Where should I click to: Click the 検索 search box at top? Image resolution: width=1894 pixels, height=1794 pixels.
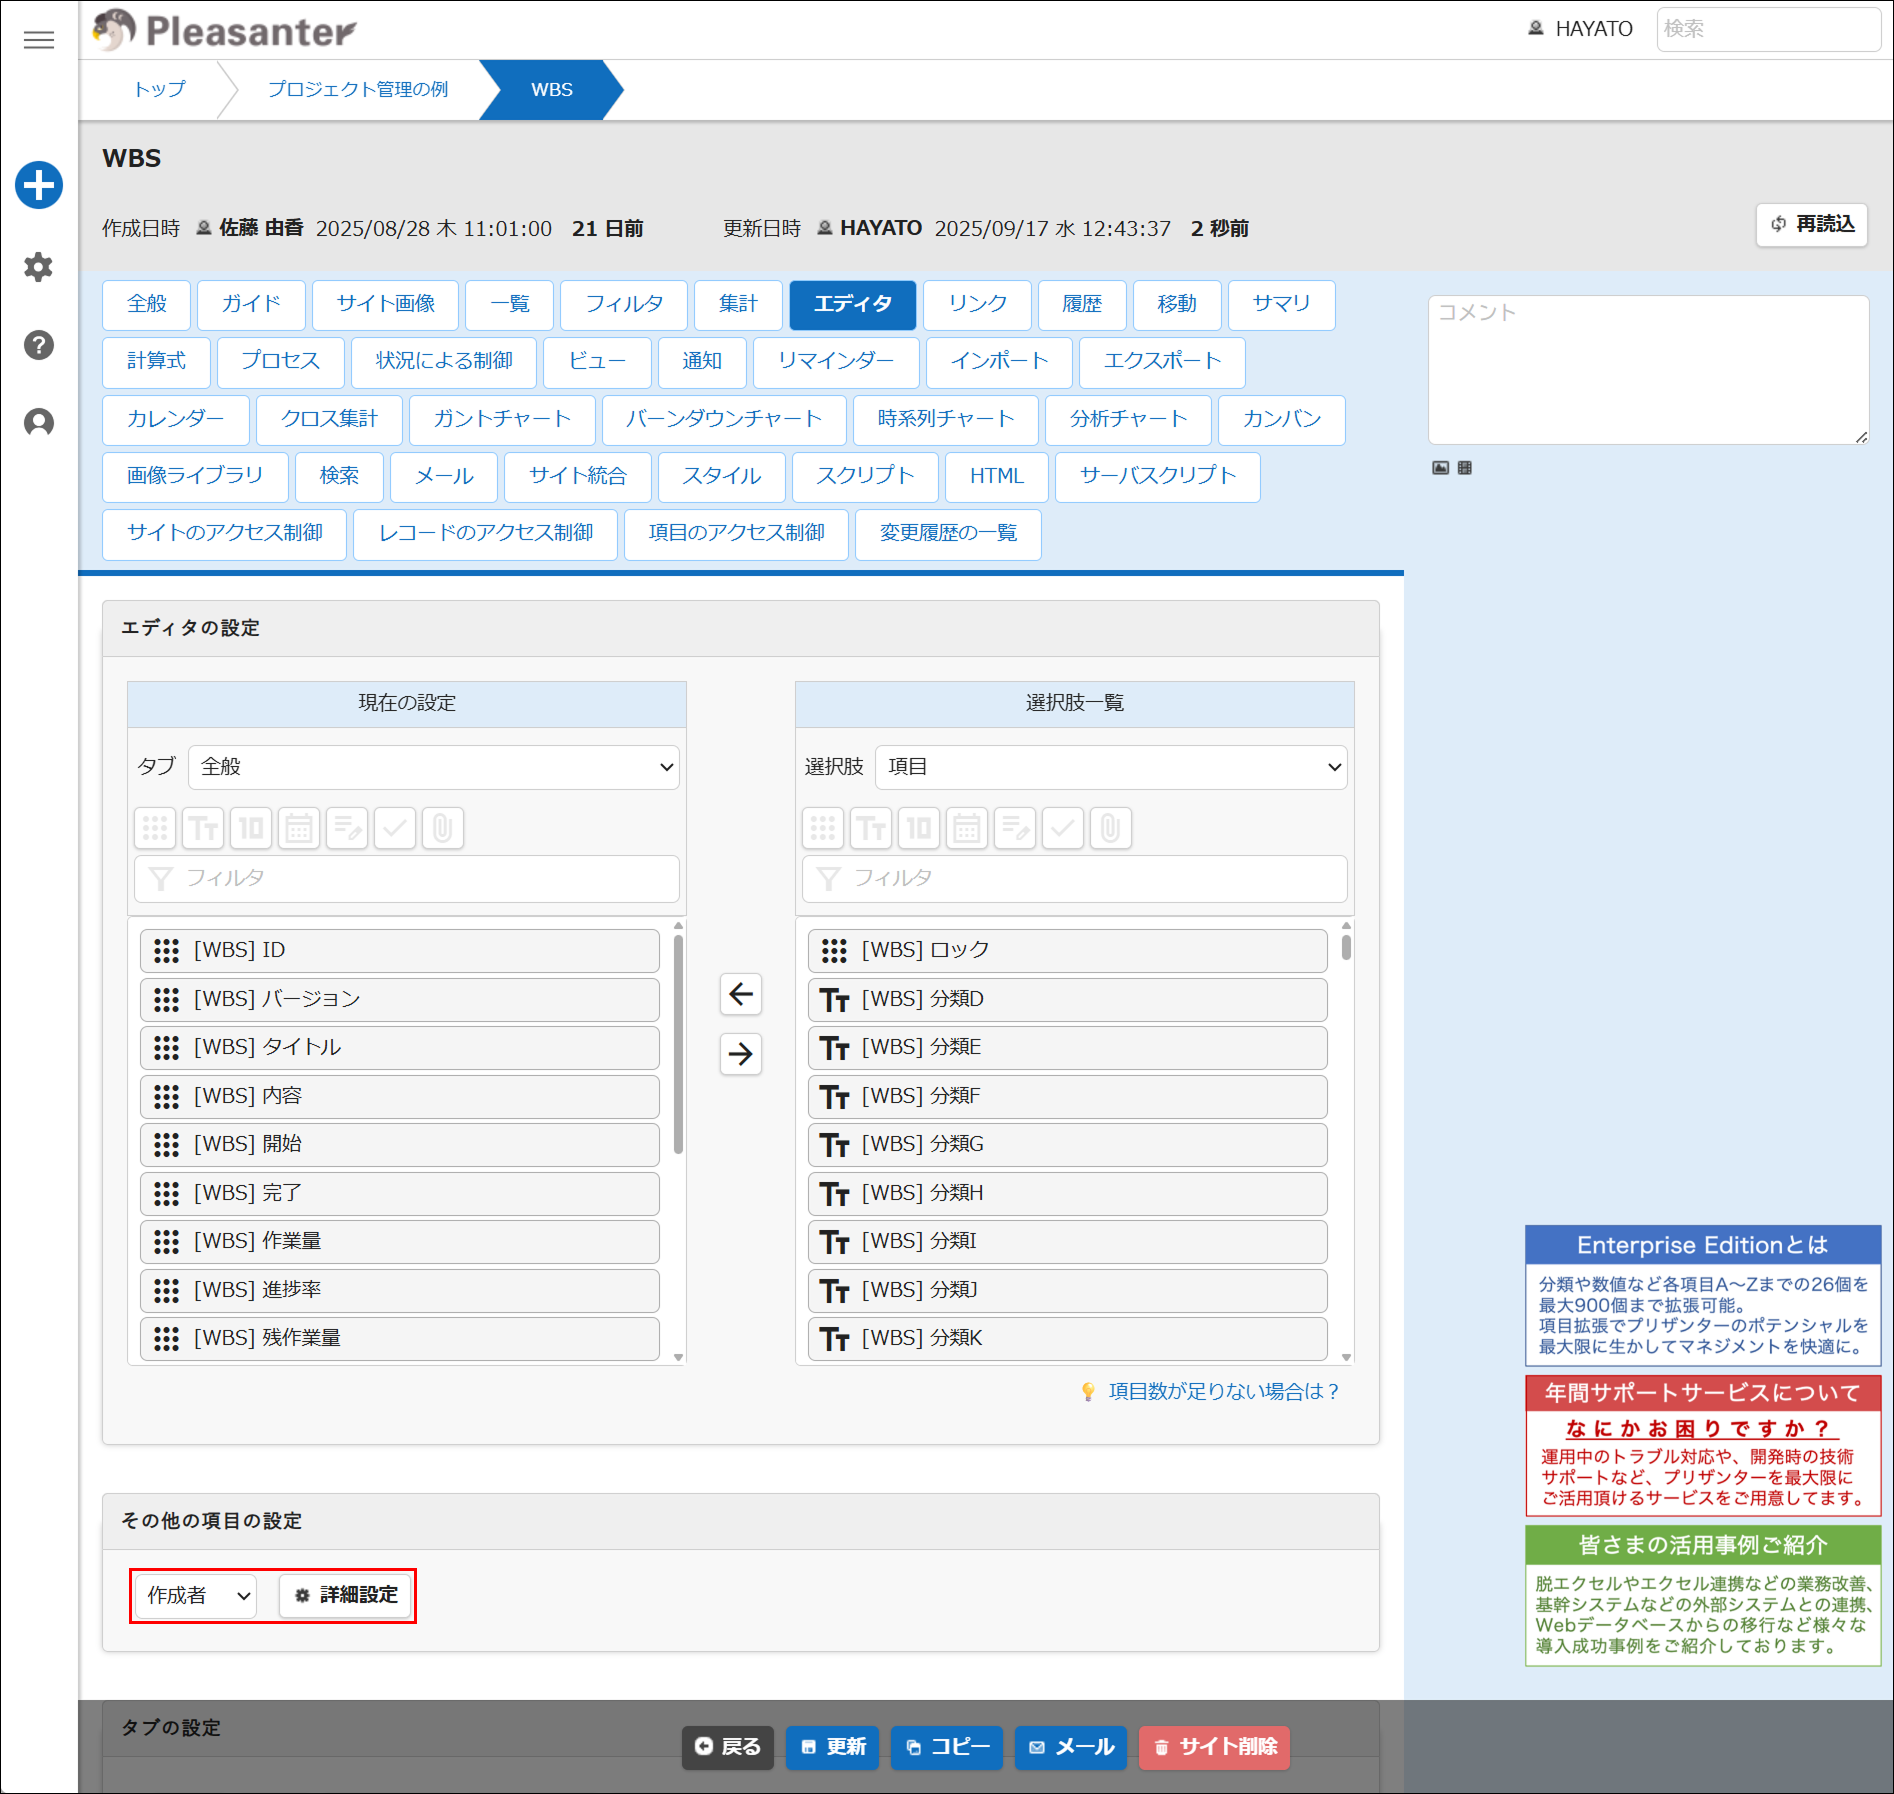1768,29
